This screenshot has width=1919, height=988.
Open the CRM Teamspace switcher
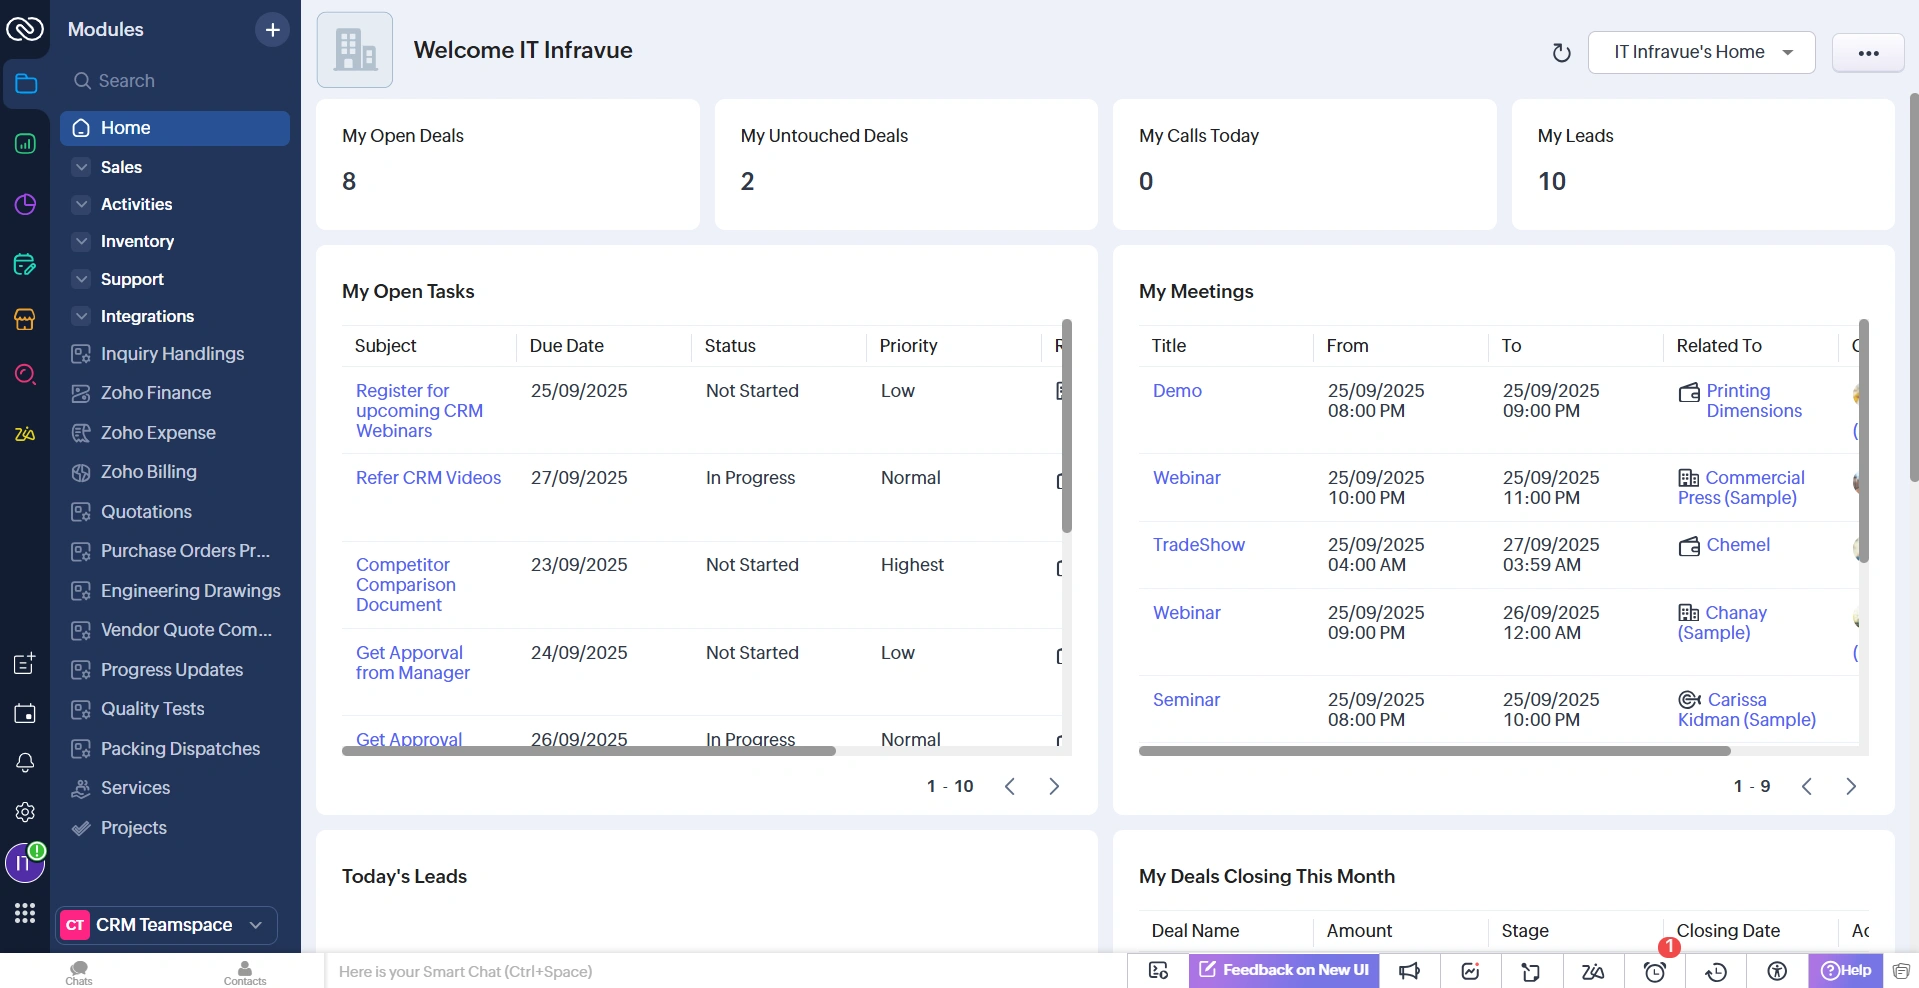[x=165, y=925]
